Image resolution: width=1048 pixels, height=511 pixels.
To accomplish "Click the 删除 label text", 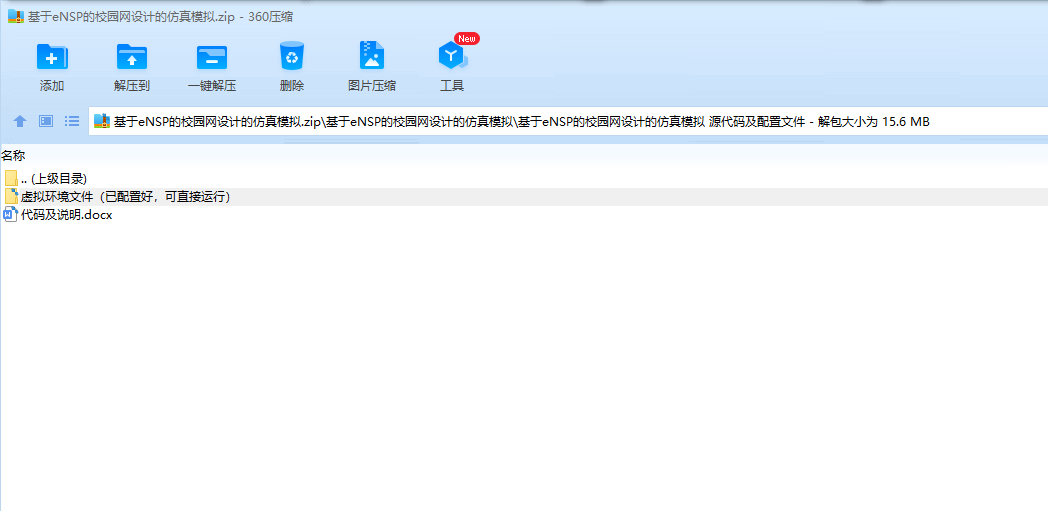I will pyautogui.click(x=292, y=86).
